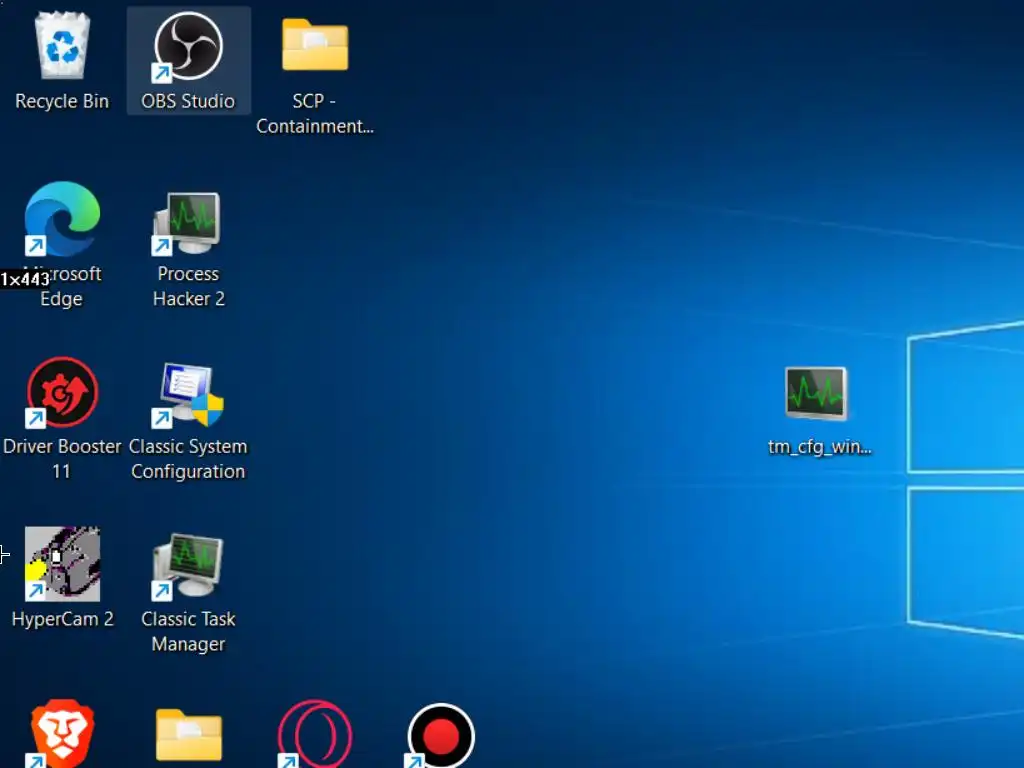The image size is (1024, 768).
Task: Select the red record circle shortcut icon
Action: [441, 735]
